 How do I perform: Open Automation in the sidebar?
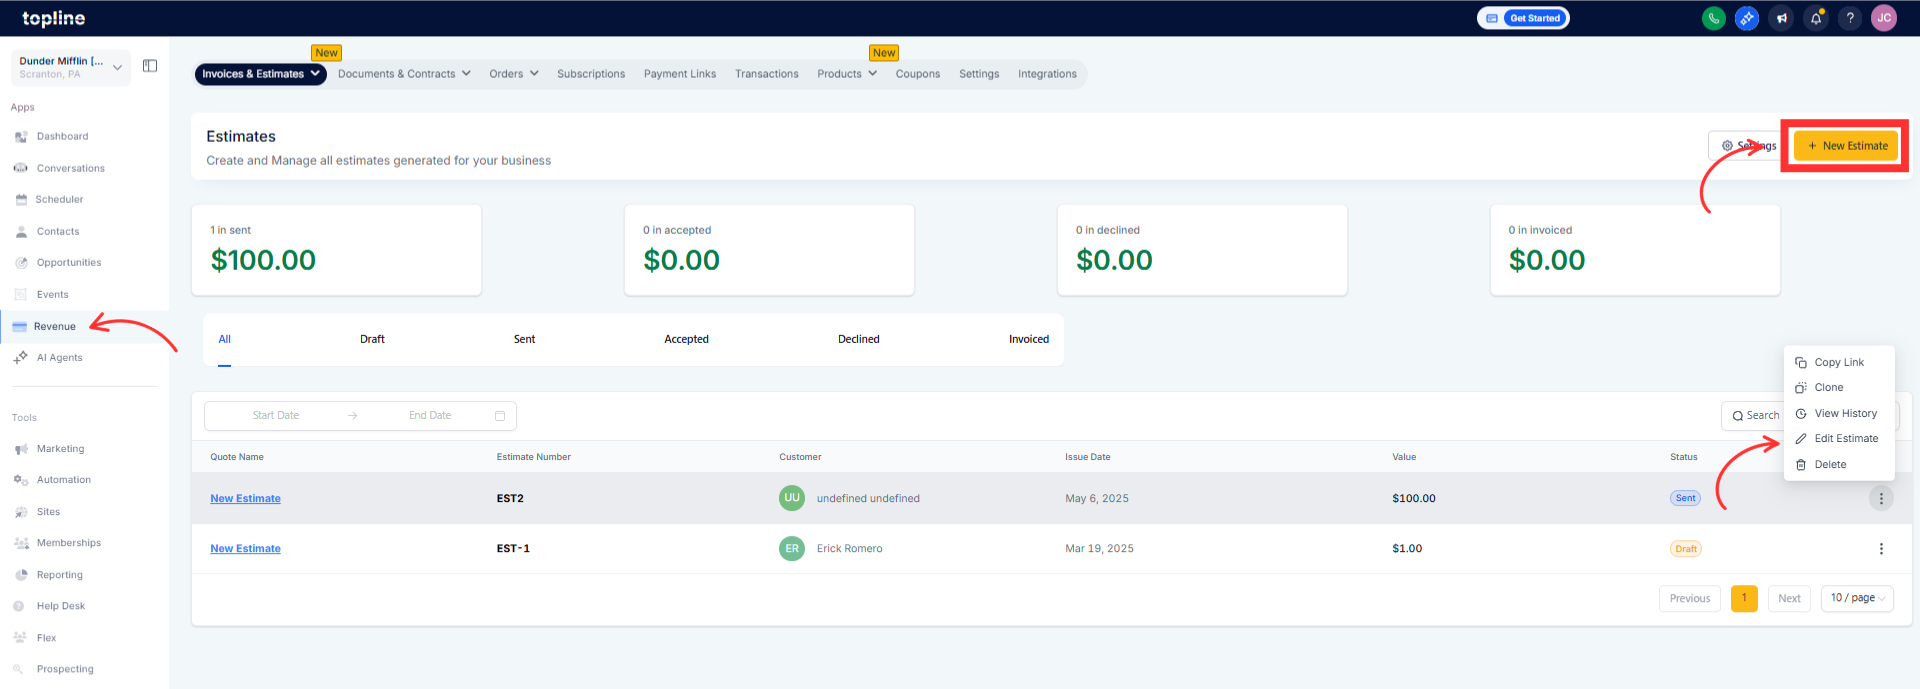[x=63, y=480]
